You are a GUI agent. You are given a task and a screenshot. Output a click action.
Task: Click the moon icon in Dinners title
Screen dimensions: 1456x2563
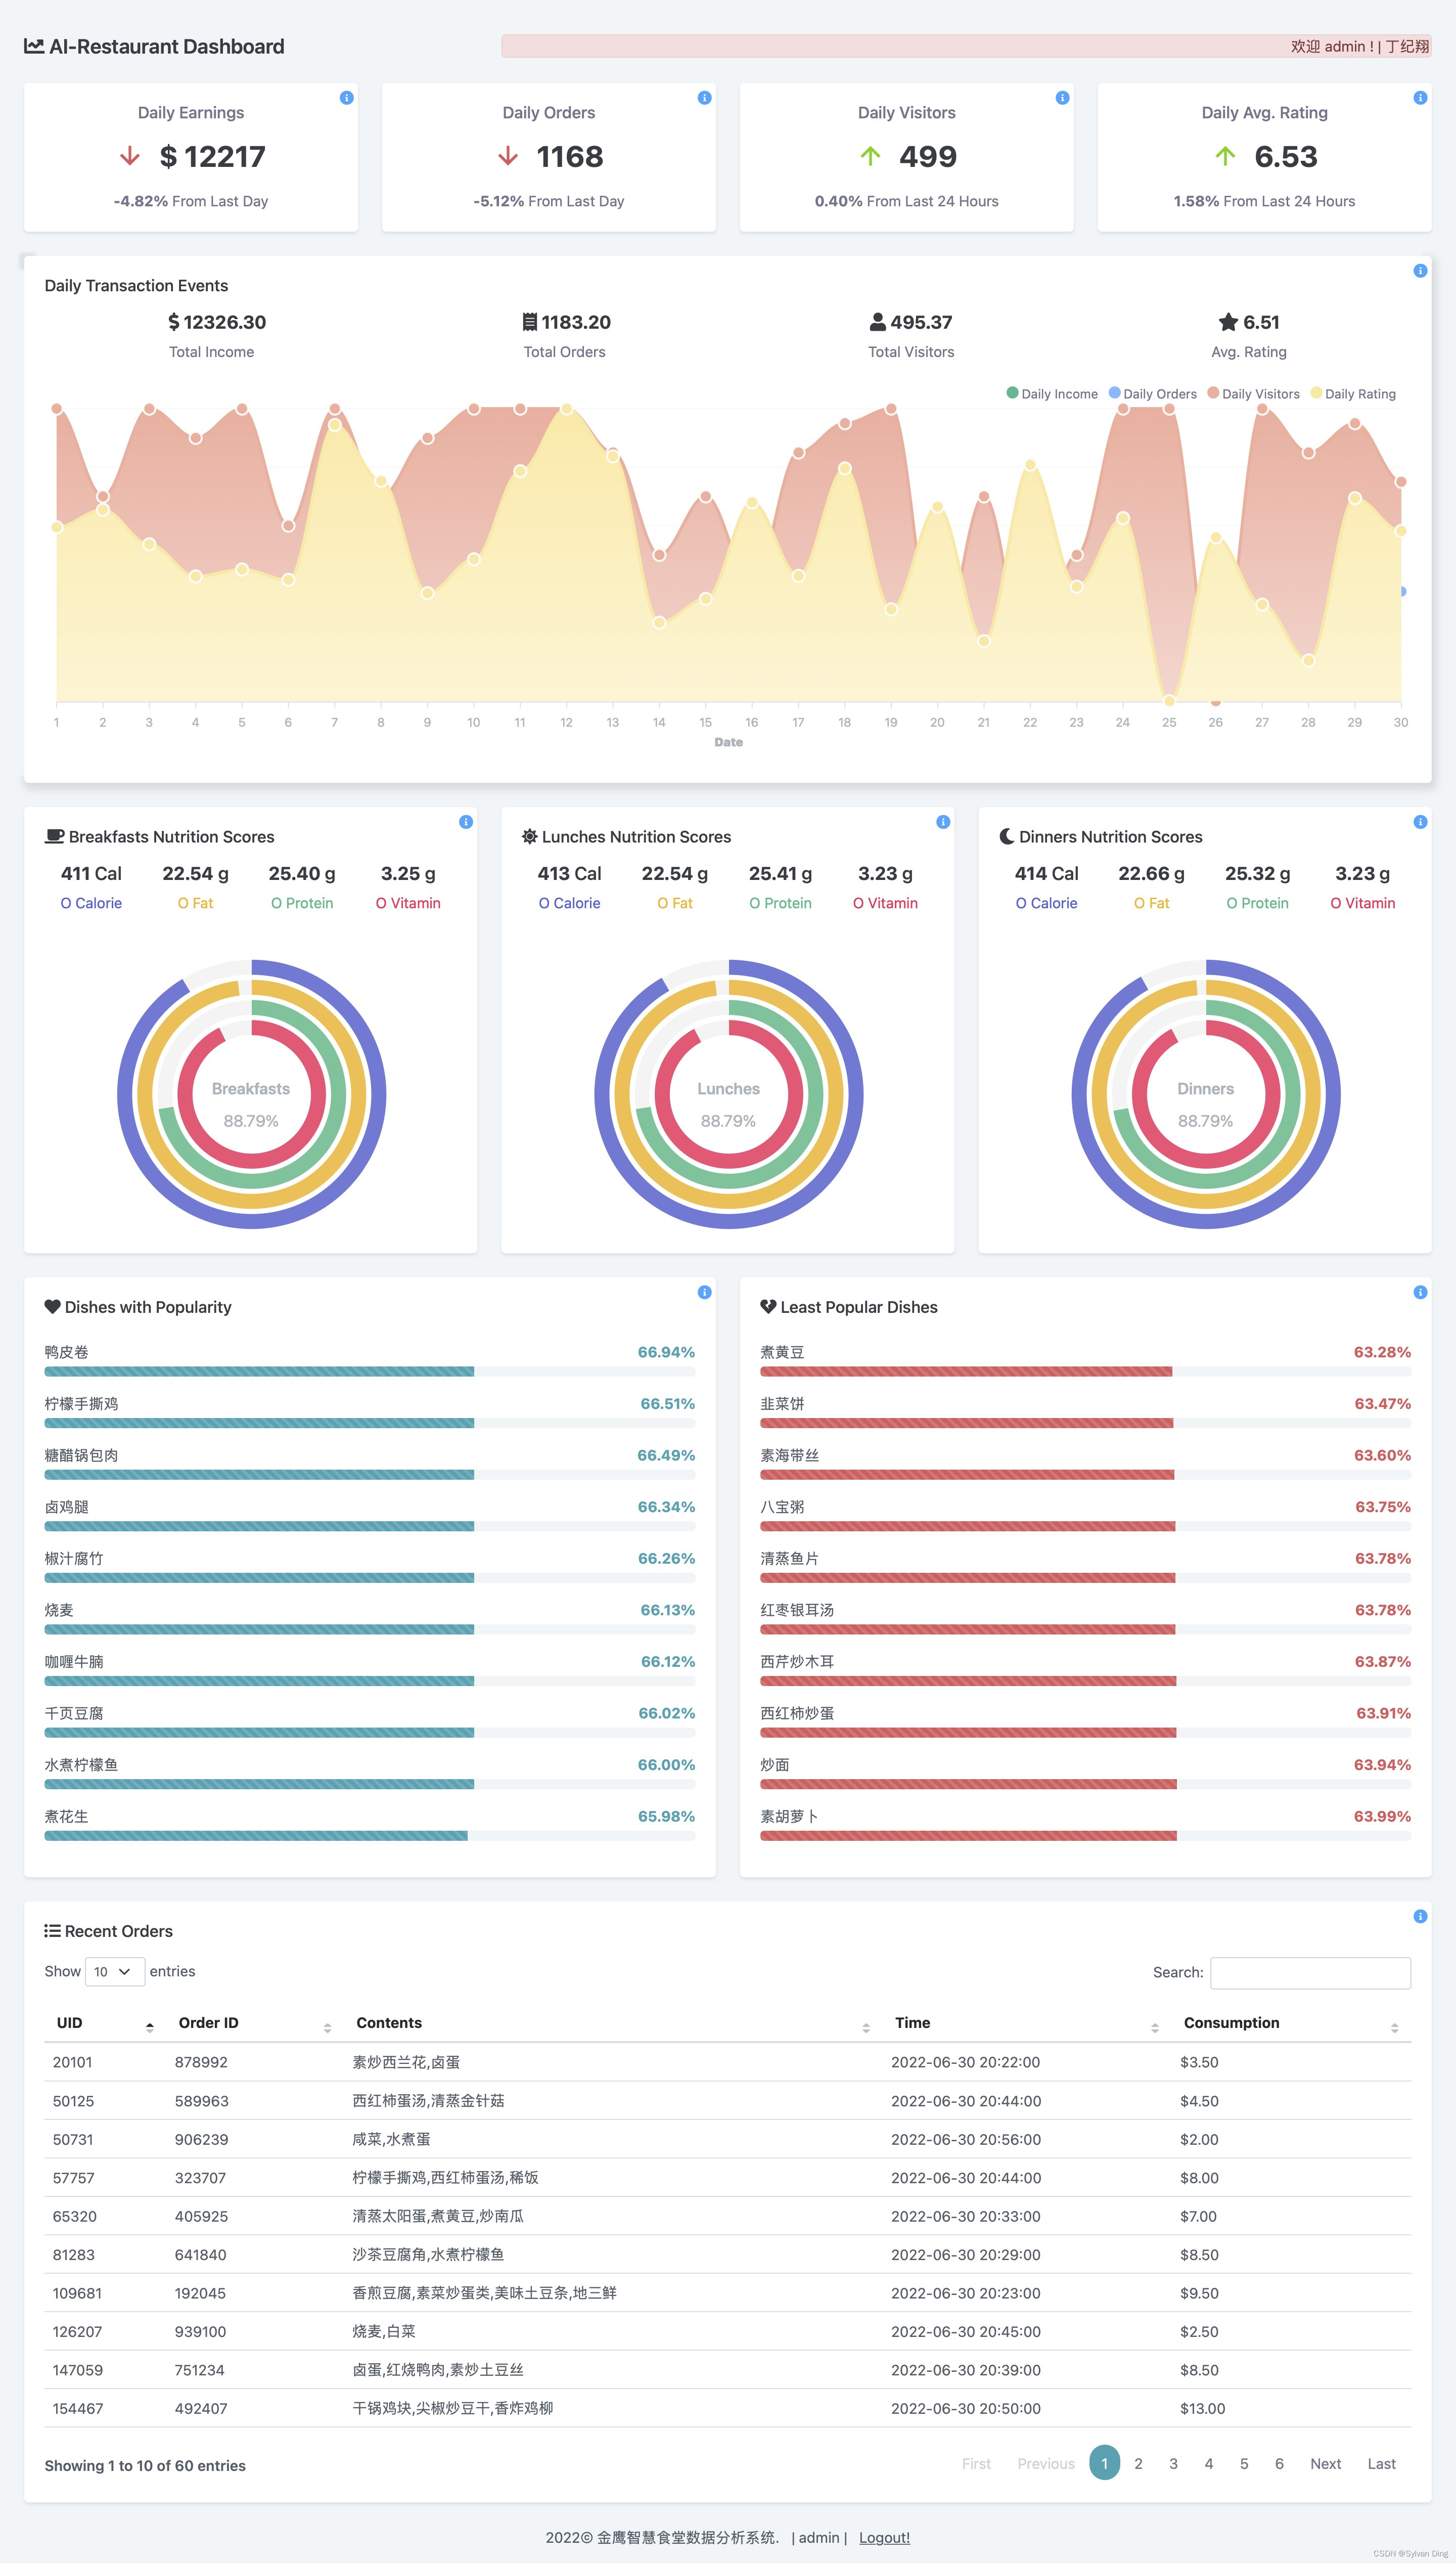[x=1007, y=837]
